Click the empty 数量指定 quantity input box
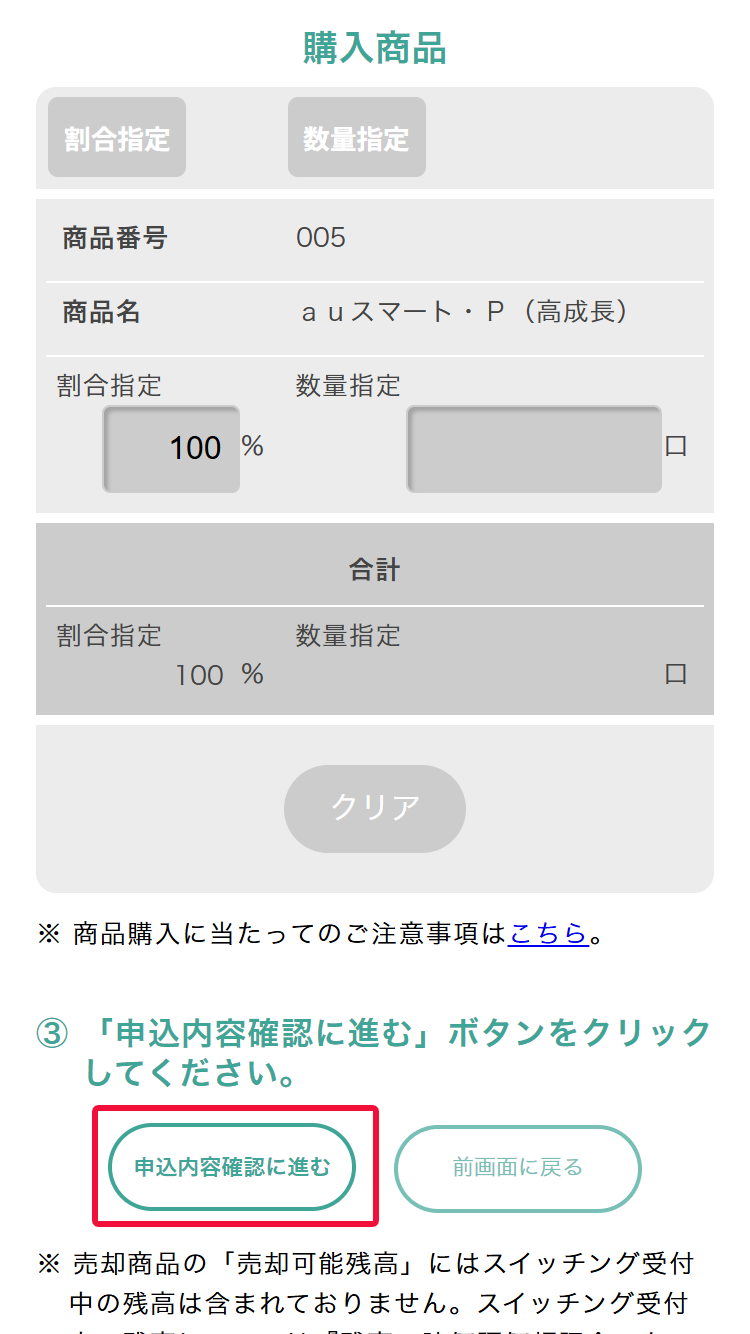Screen dimensions: 750x1334 point(534,449)
